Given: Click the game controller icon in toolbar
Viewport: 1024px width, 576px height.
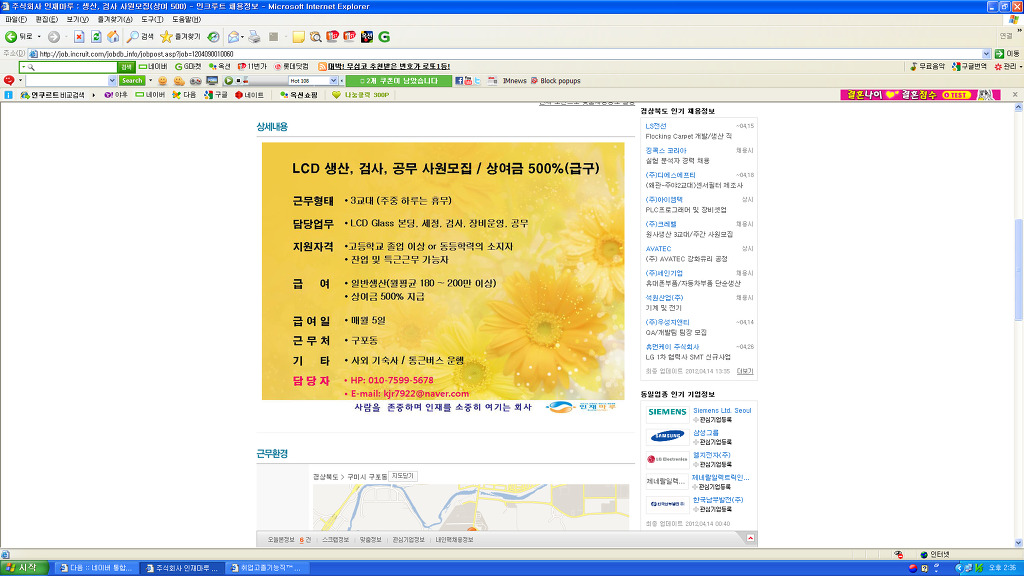Looking at the screenshot, I should pos(195,81).
